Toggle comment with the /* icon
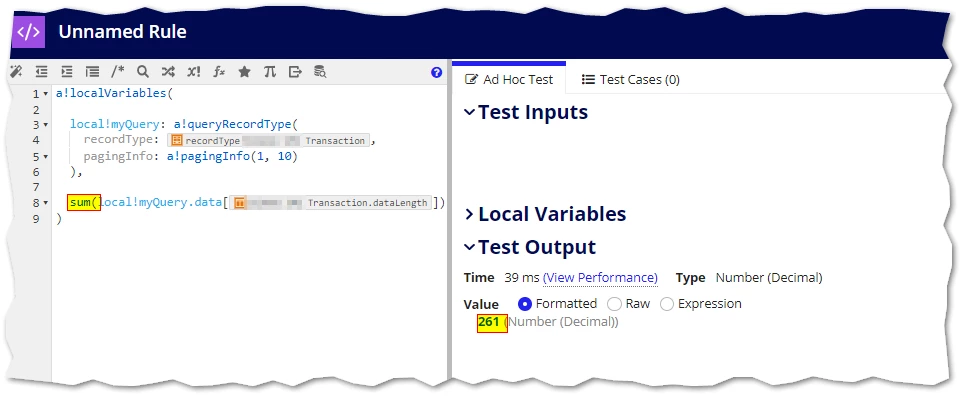The width and height of the screenshot is (962, 396). 118,72
